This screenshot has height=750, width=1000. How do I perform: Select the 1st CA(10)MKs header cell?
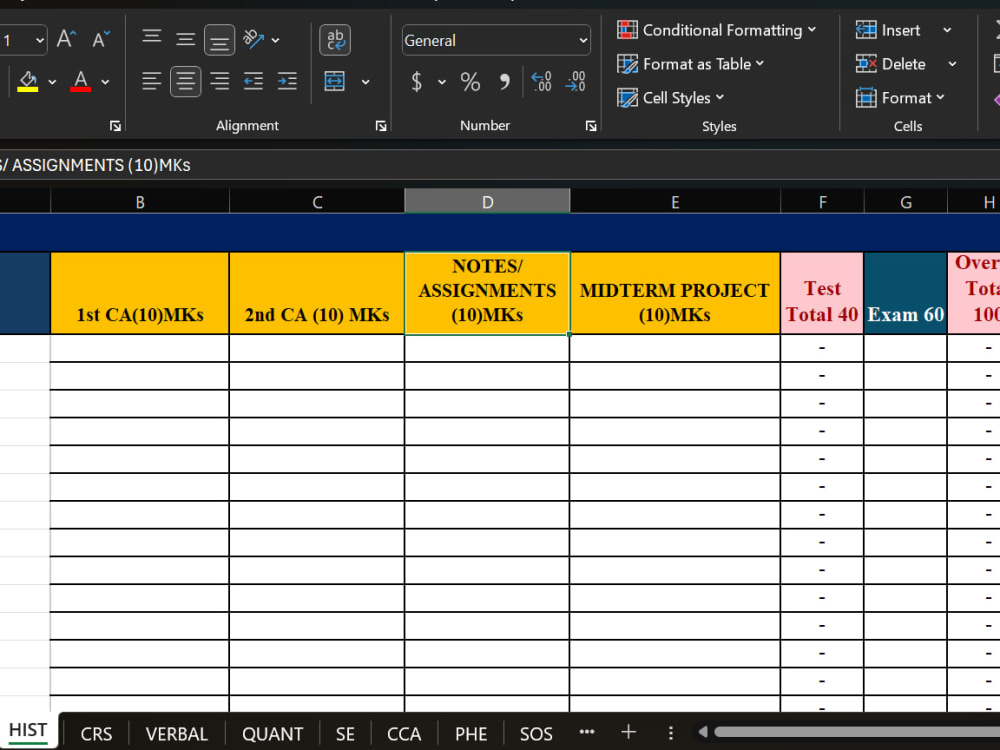point(140,293)
